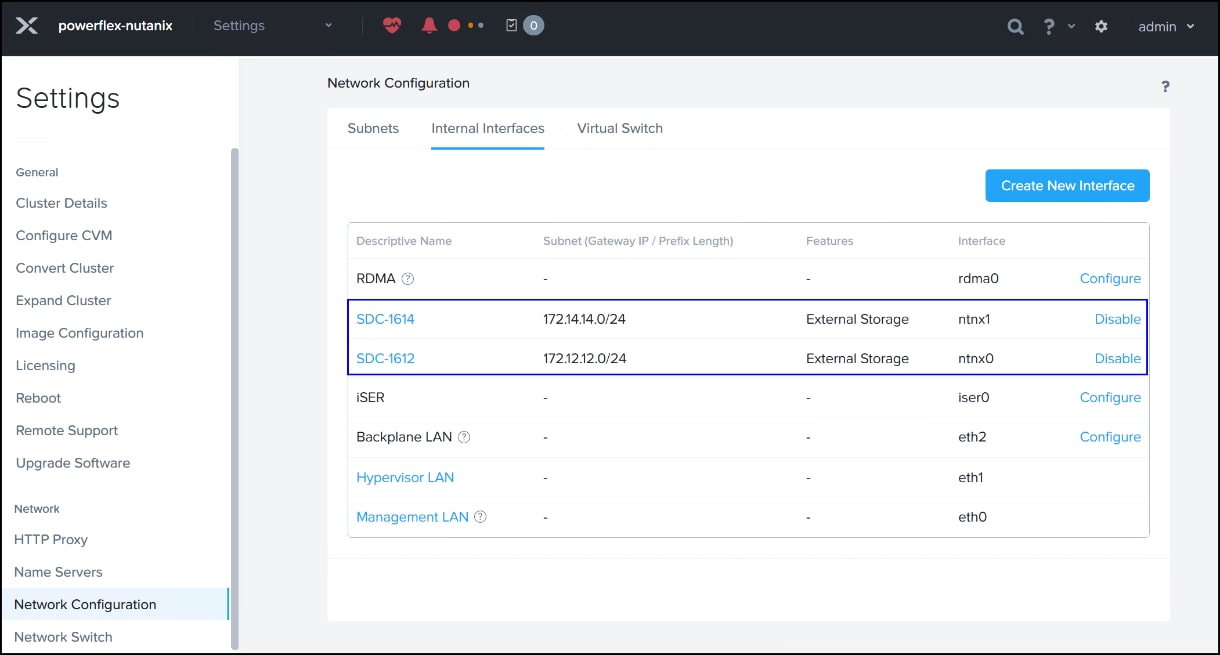Open the SDC-1614 interface link
The height and width of the screenshot is (655, 1220).
[x=385, y=319]
